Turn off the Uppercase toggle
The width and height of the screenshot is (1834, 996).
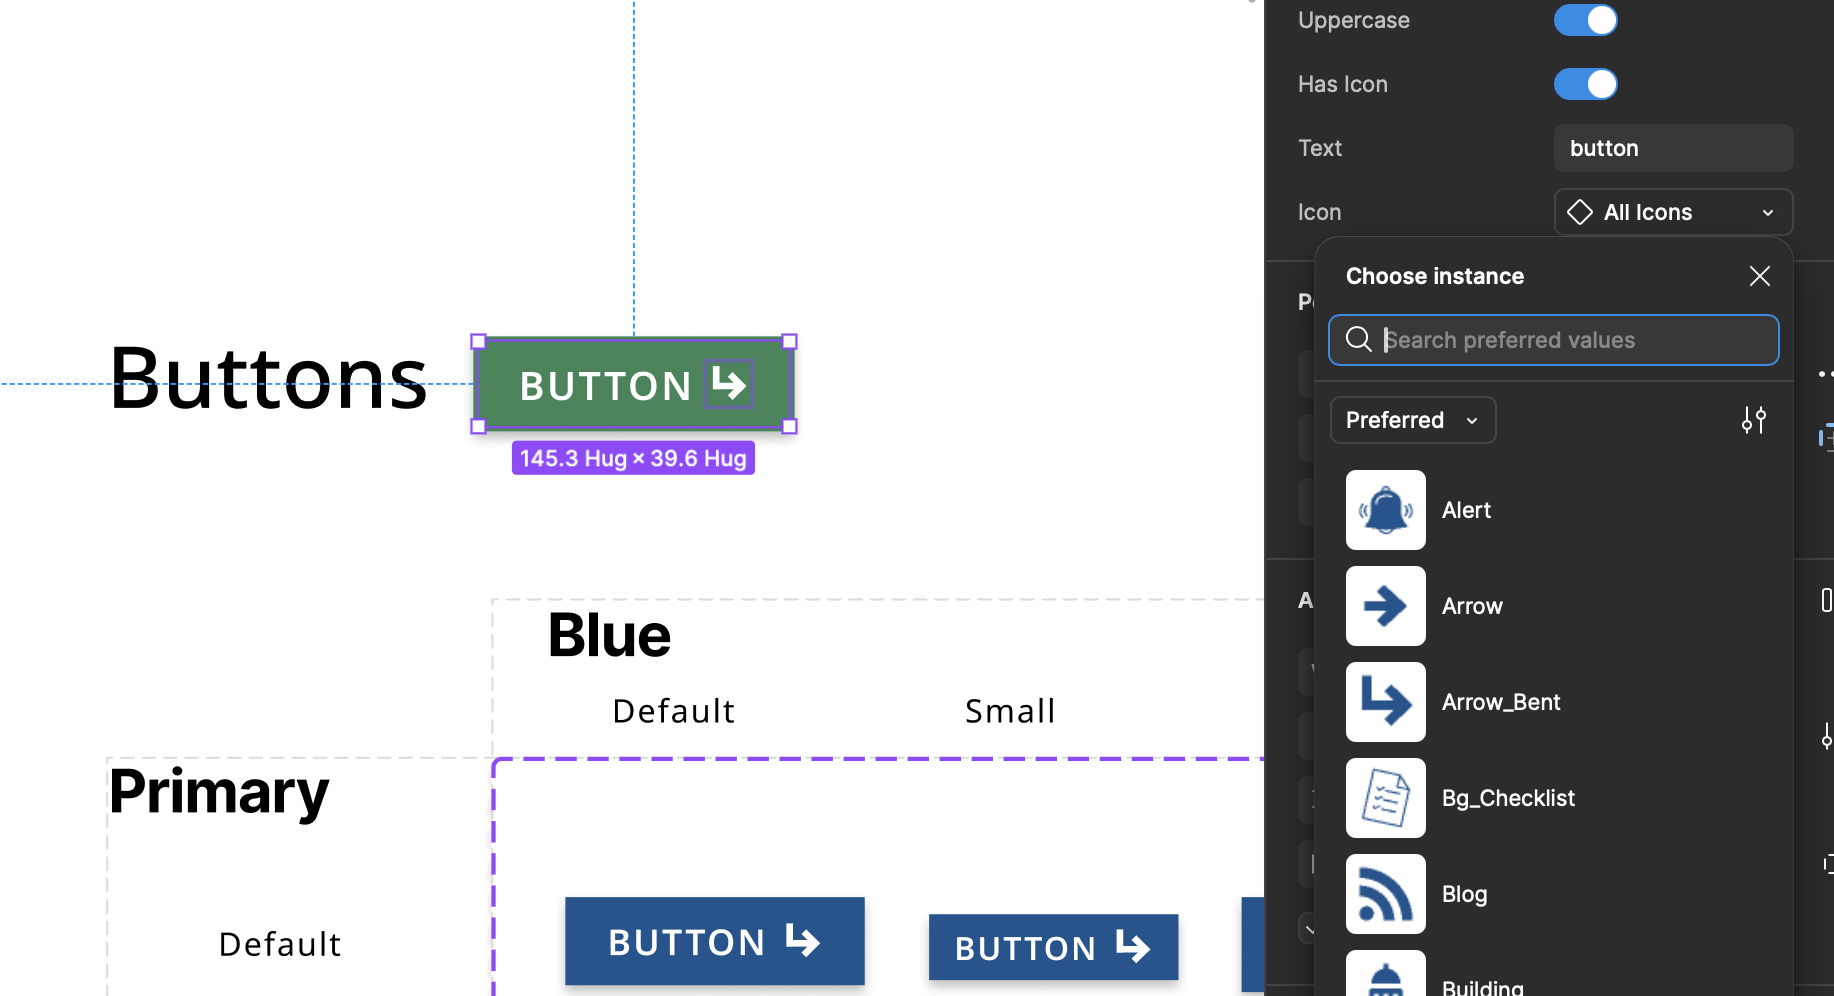(1585, 20)
